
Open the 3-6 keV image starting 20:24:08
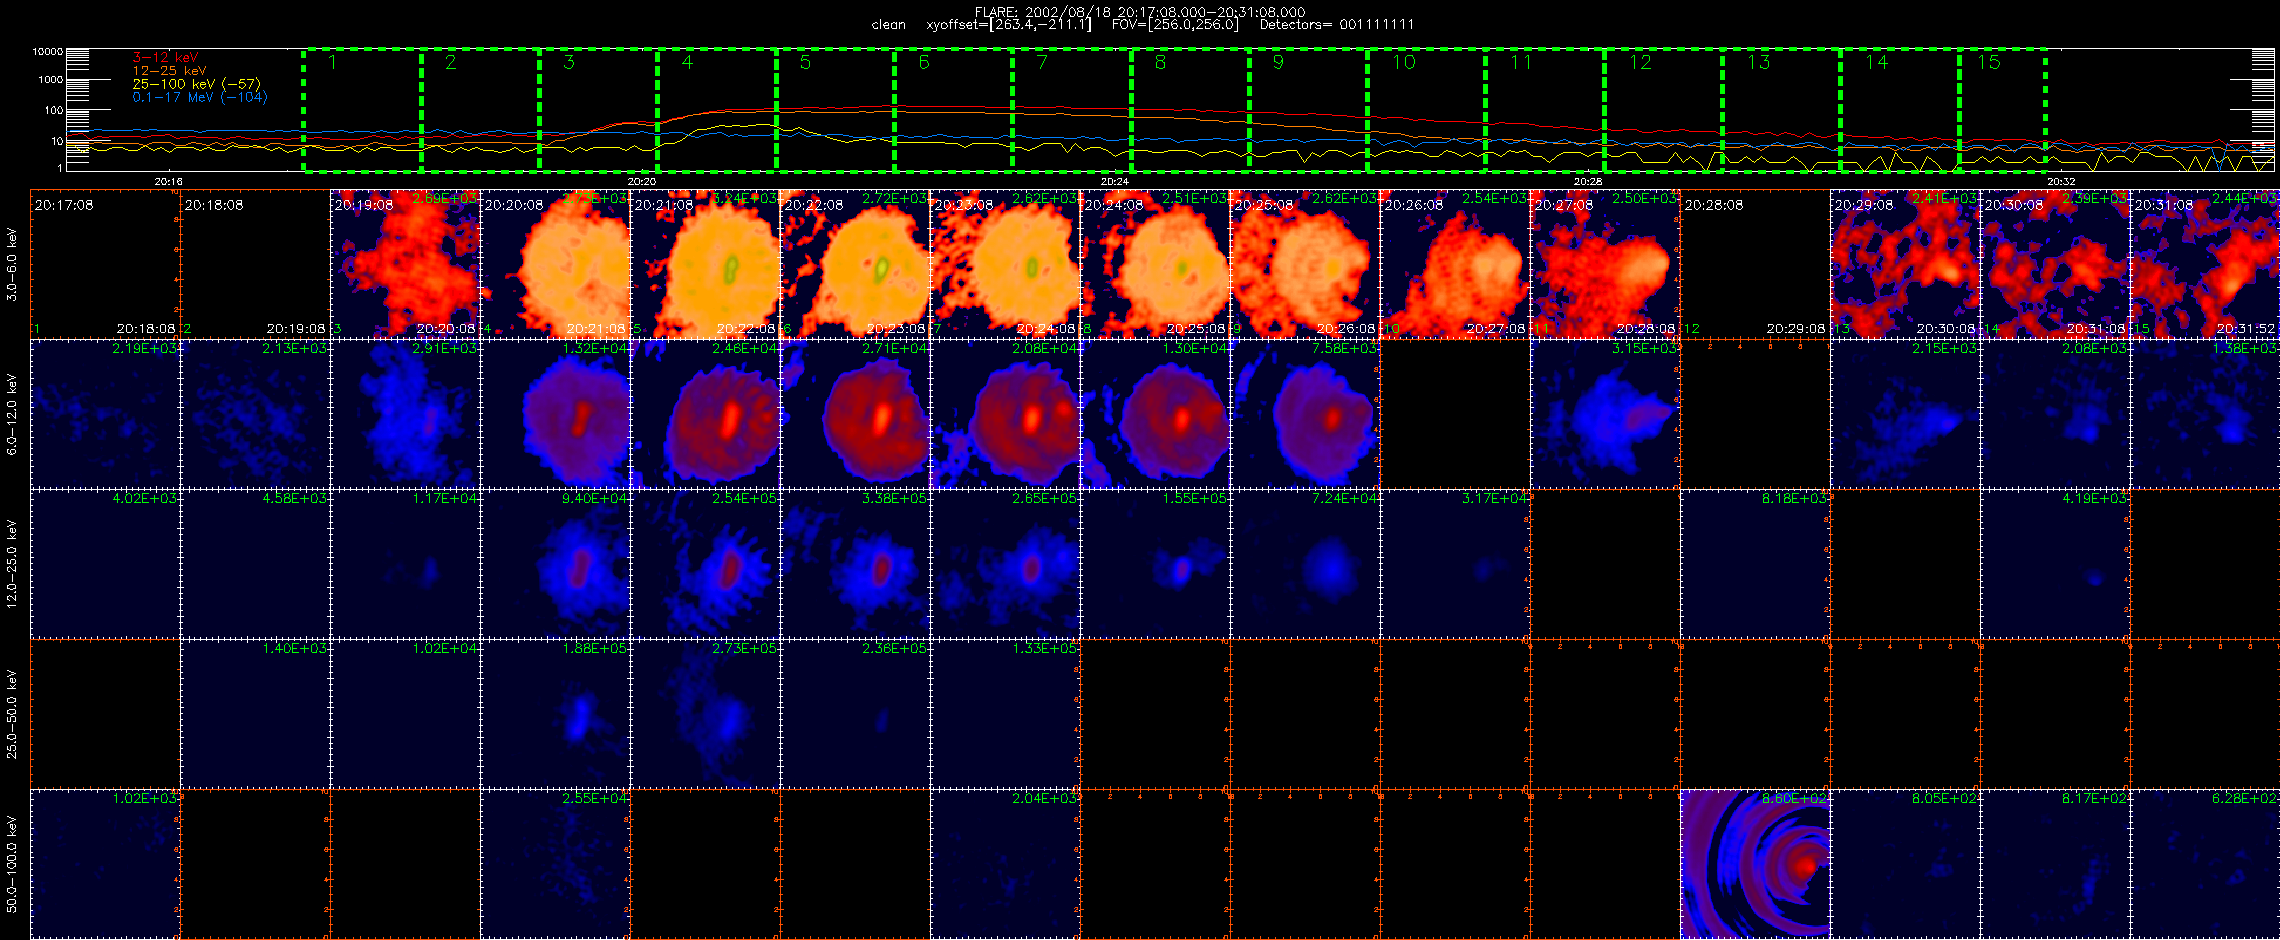1155,264
